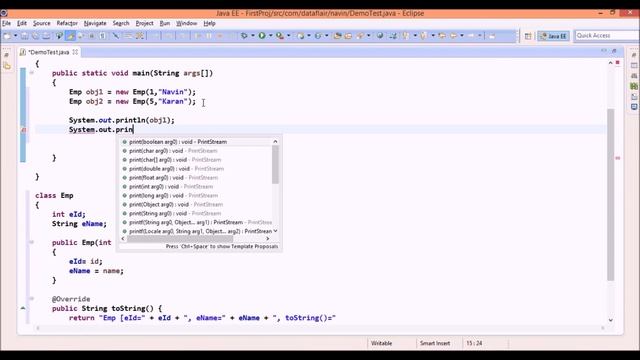The image size is (640, 360).
Task: Click the Quick Access search field
Action: [x=607, y=36]
